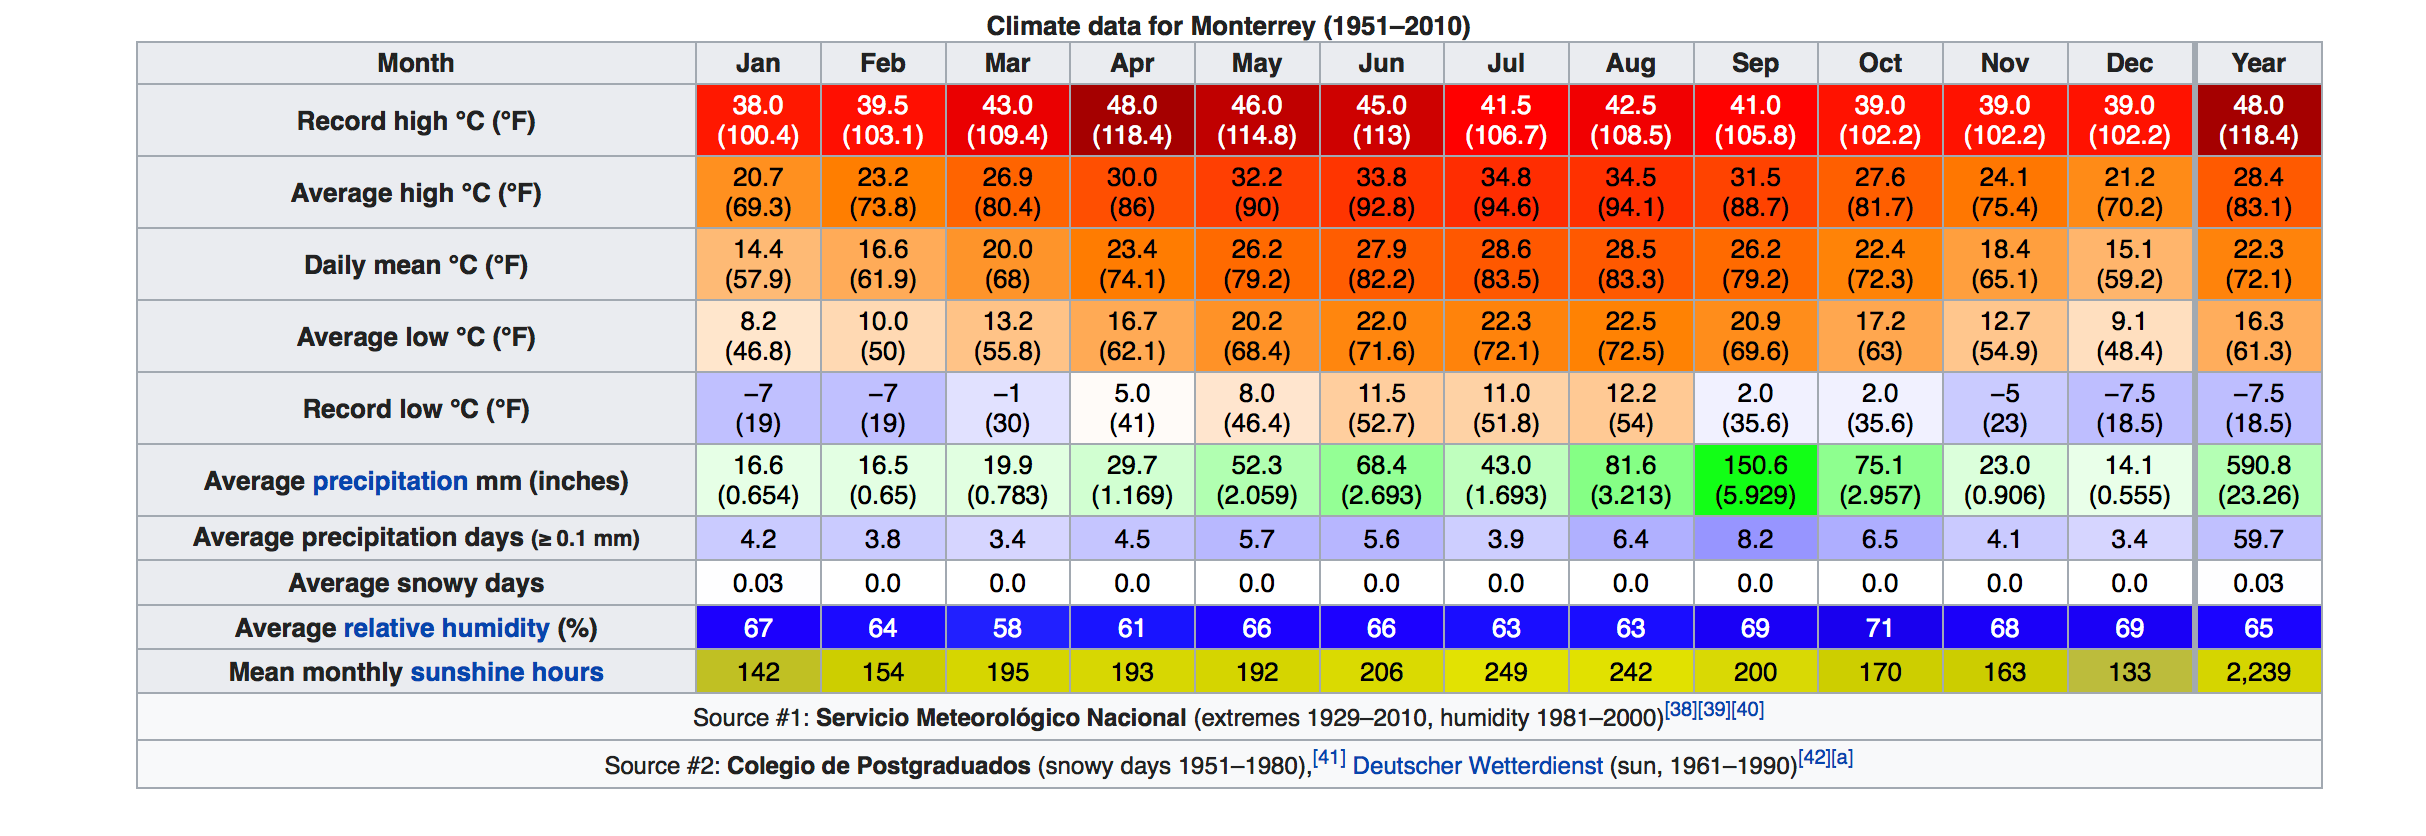
Task: Click the Average high °C (°F) row label
Action: coord(416,193)
